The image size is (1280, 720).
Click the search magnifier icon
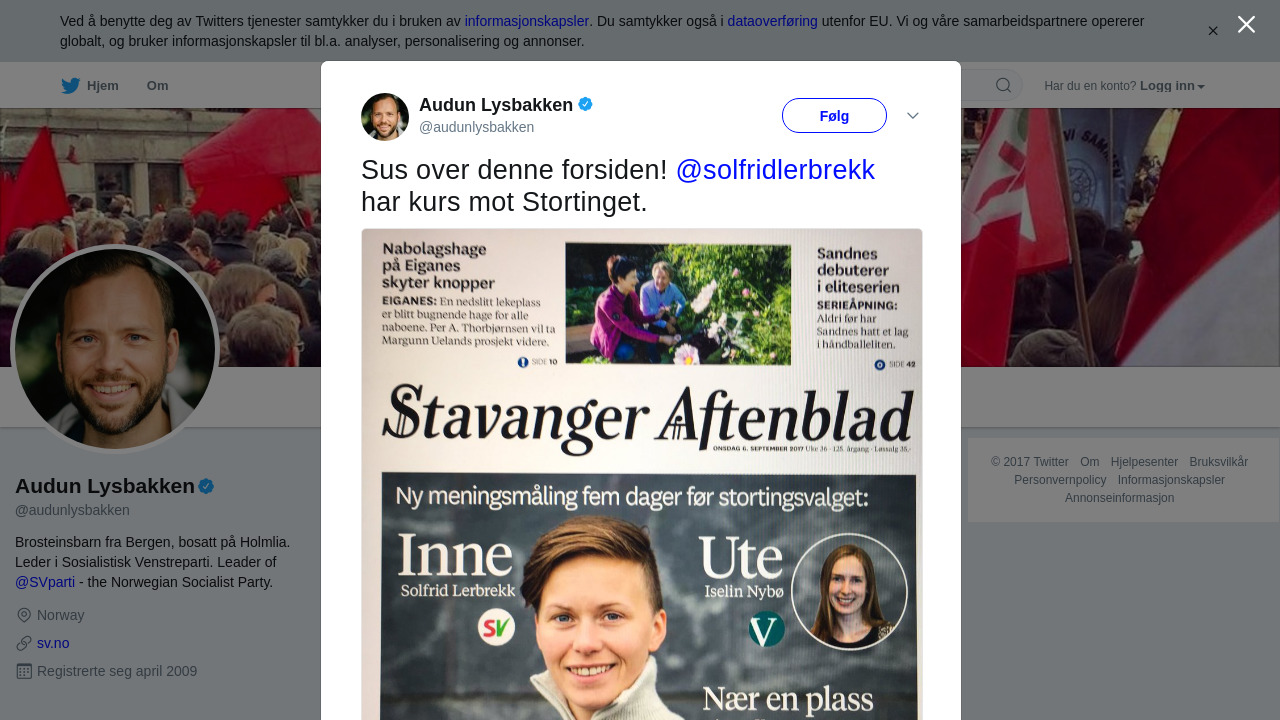[1003, 85]
